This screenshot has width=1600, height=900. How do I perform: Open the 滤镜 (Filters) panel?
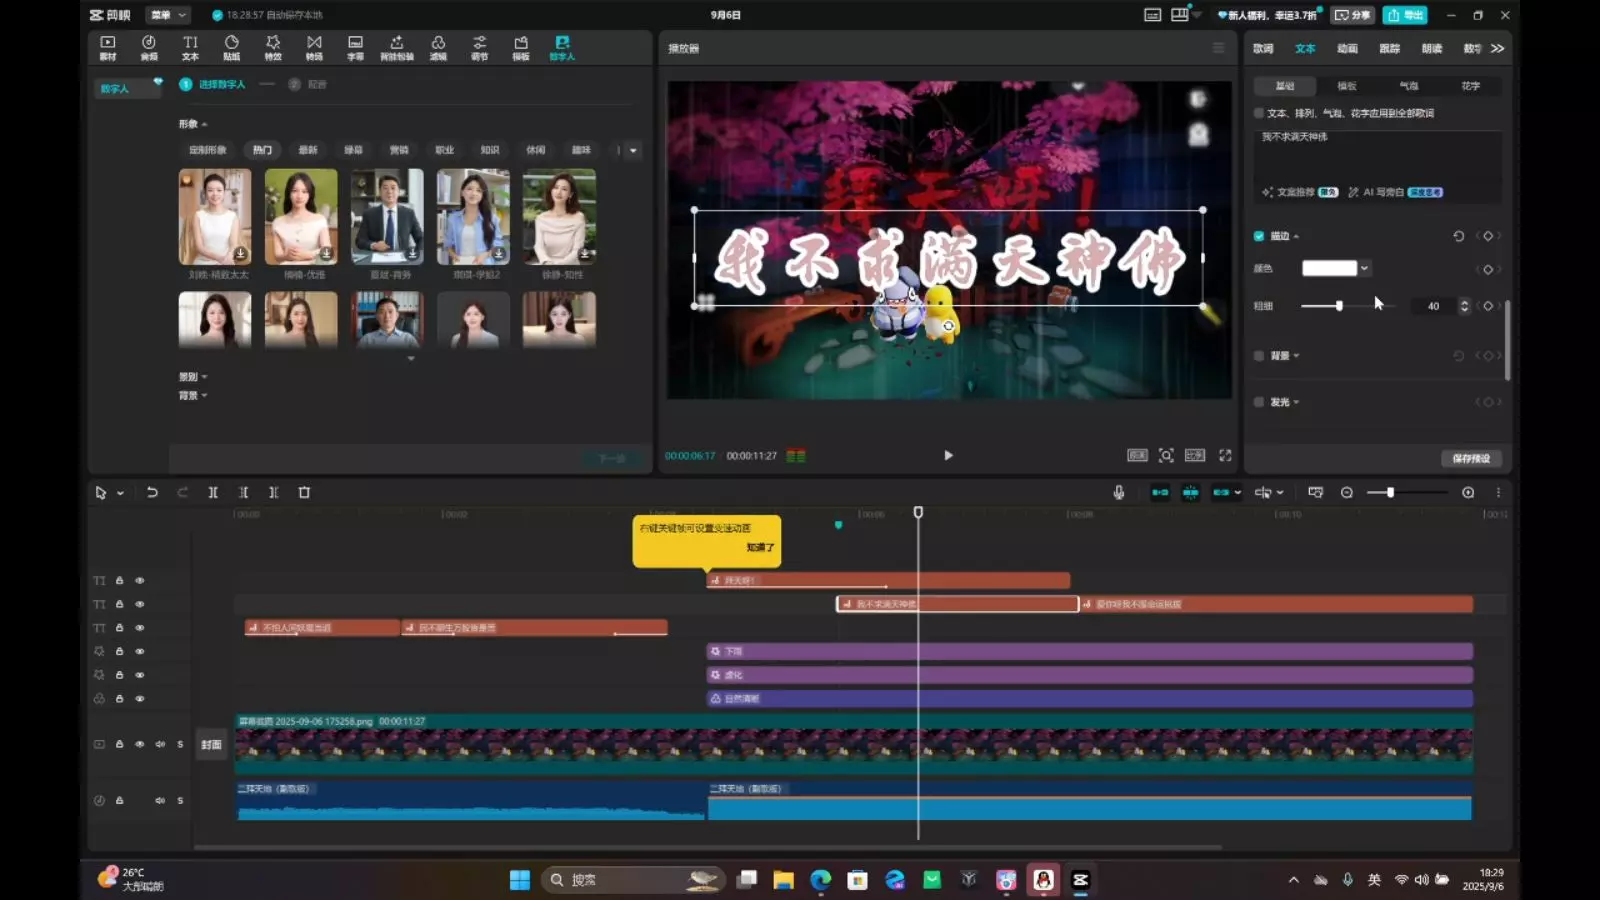pyautogui.click(x=438, y=47)
